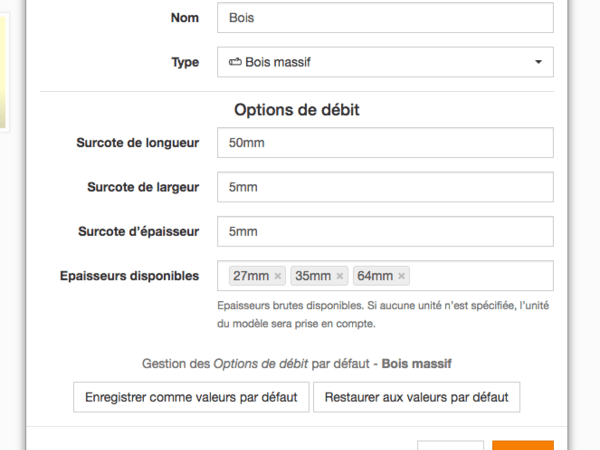Click the wood icon in Type dropdown
600x450 pixels.
click(x=235, y=62)
